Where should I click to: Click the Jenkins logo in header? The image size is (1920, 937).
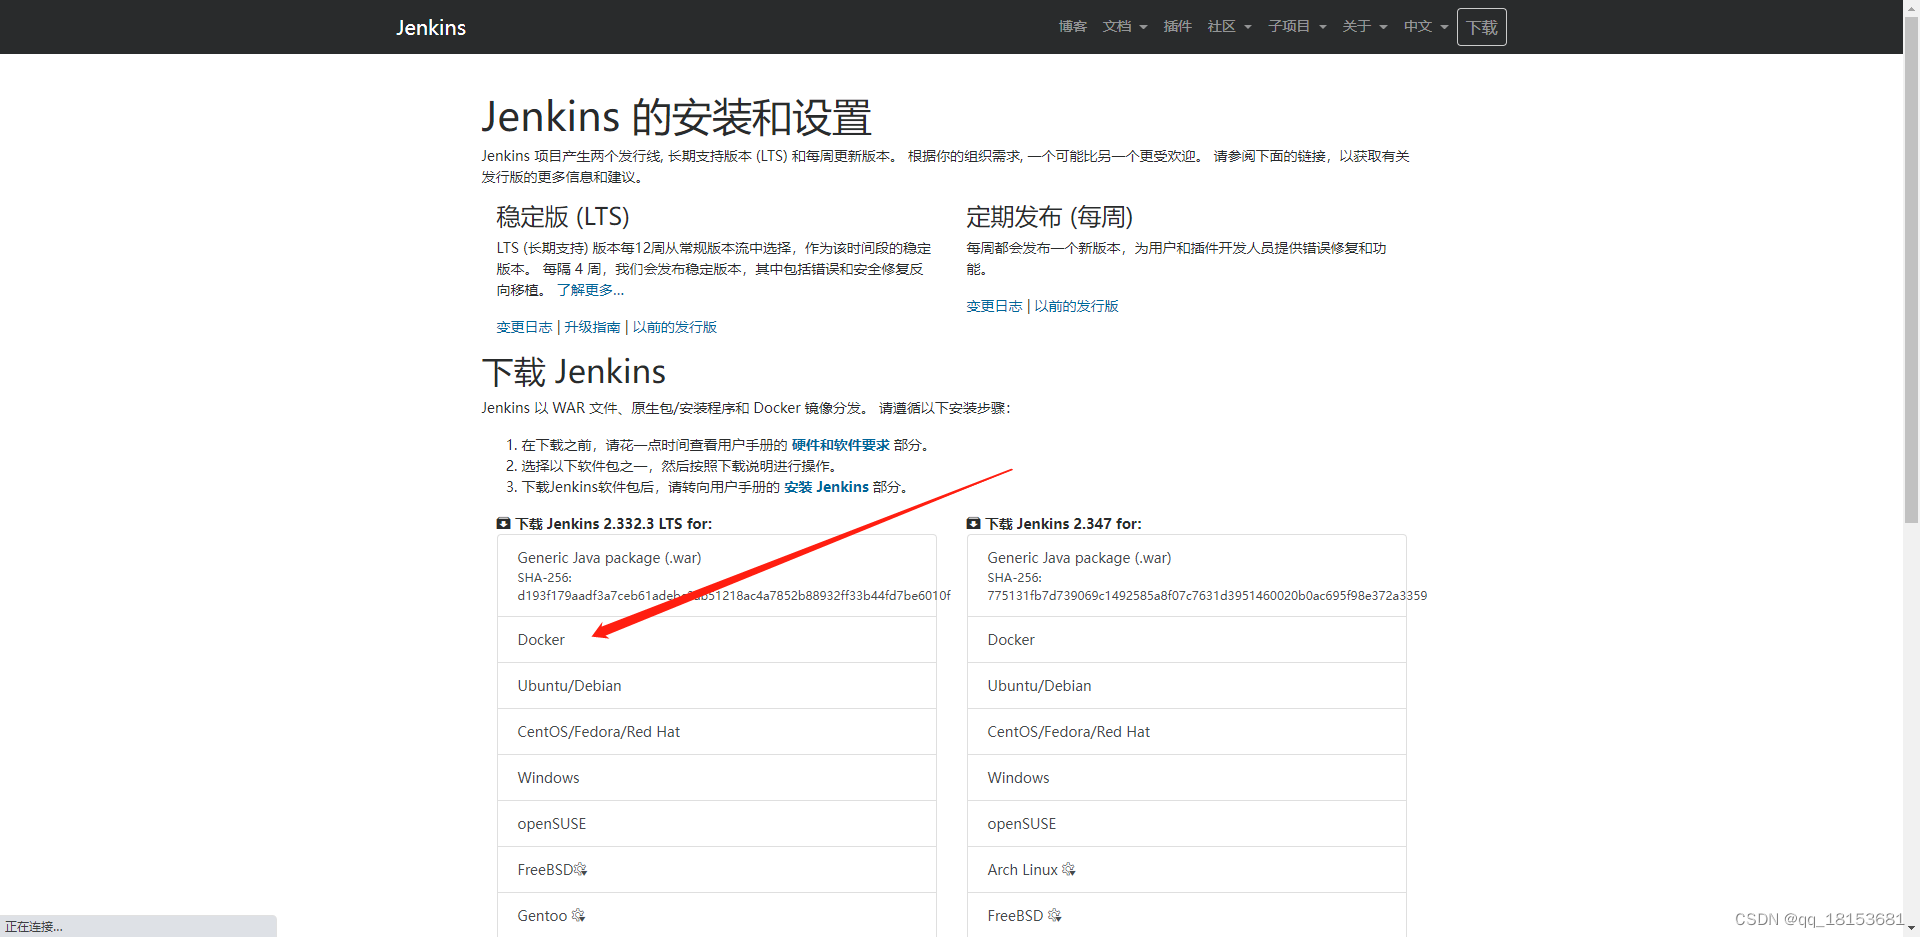tap(431, 27)
